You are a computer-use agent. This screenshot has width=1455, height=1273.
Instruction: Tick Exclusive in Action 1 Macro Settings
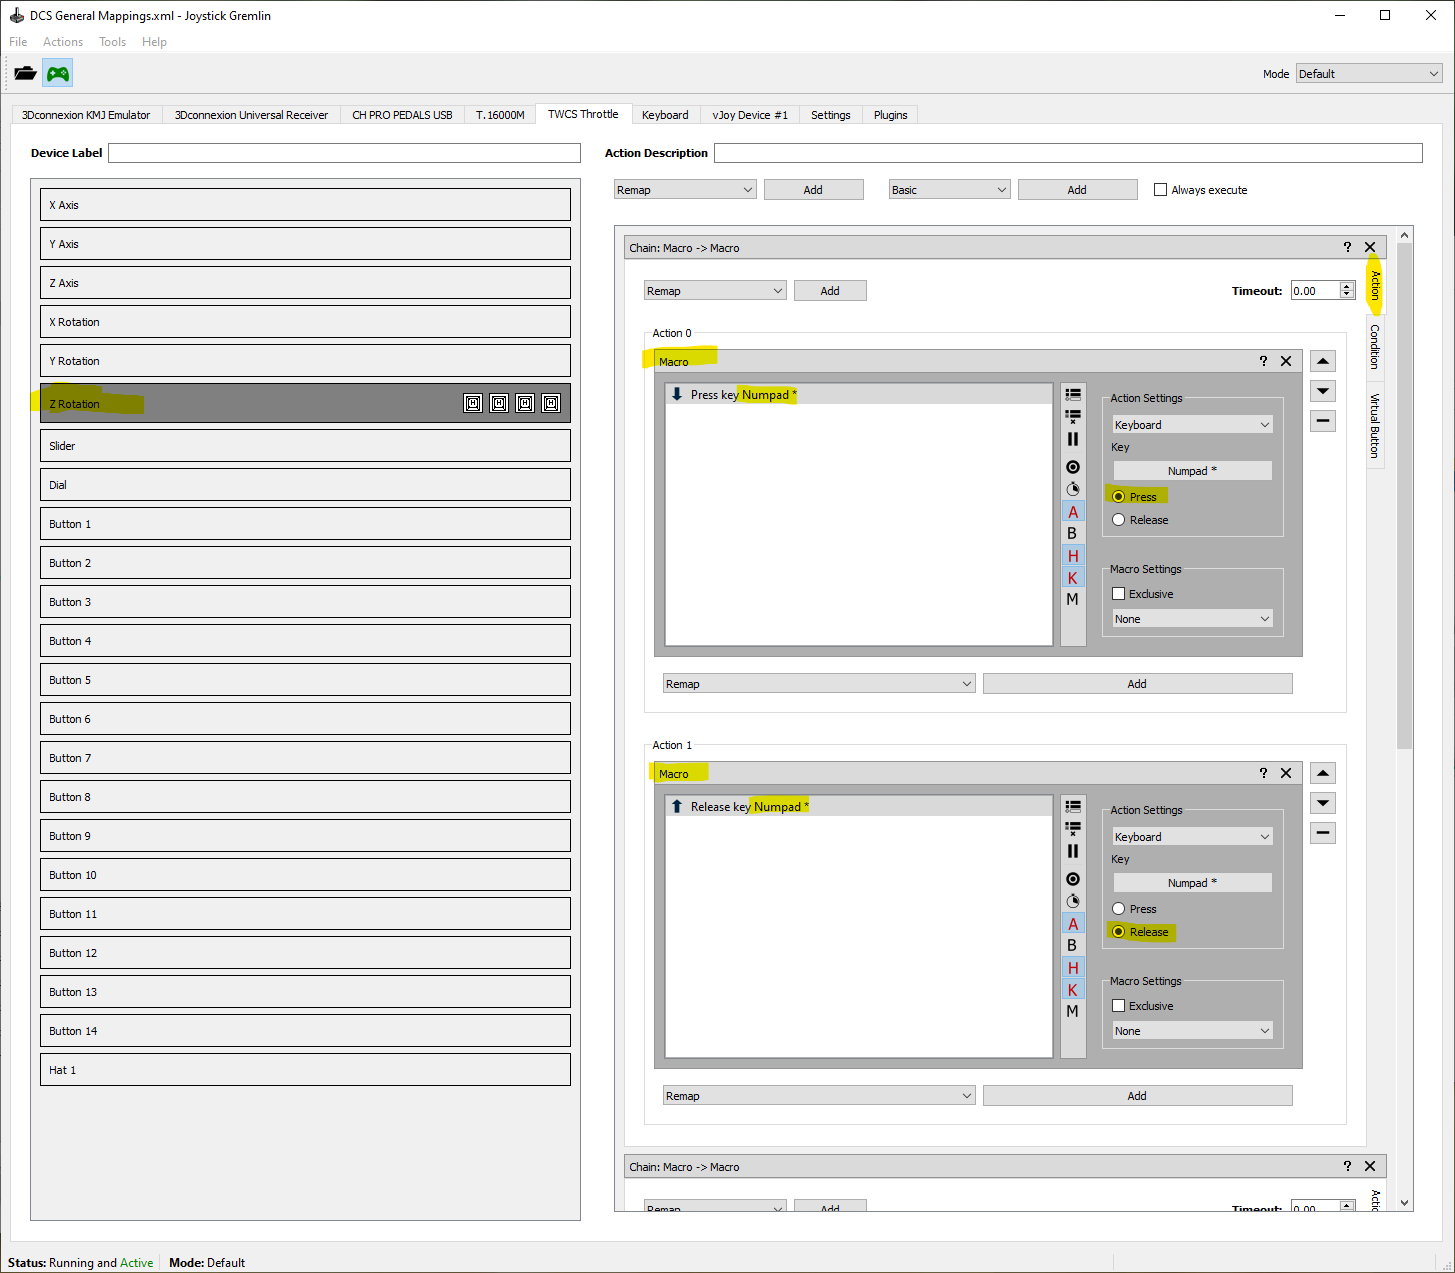tap(1118, 1006)
